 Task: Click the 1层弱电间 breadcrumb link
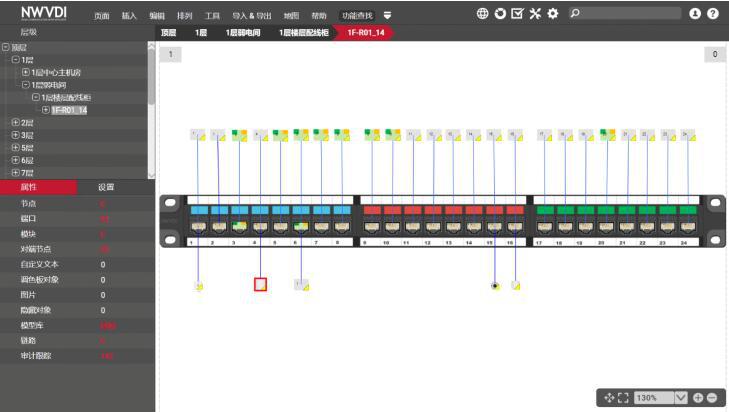coord(243,33)
